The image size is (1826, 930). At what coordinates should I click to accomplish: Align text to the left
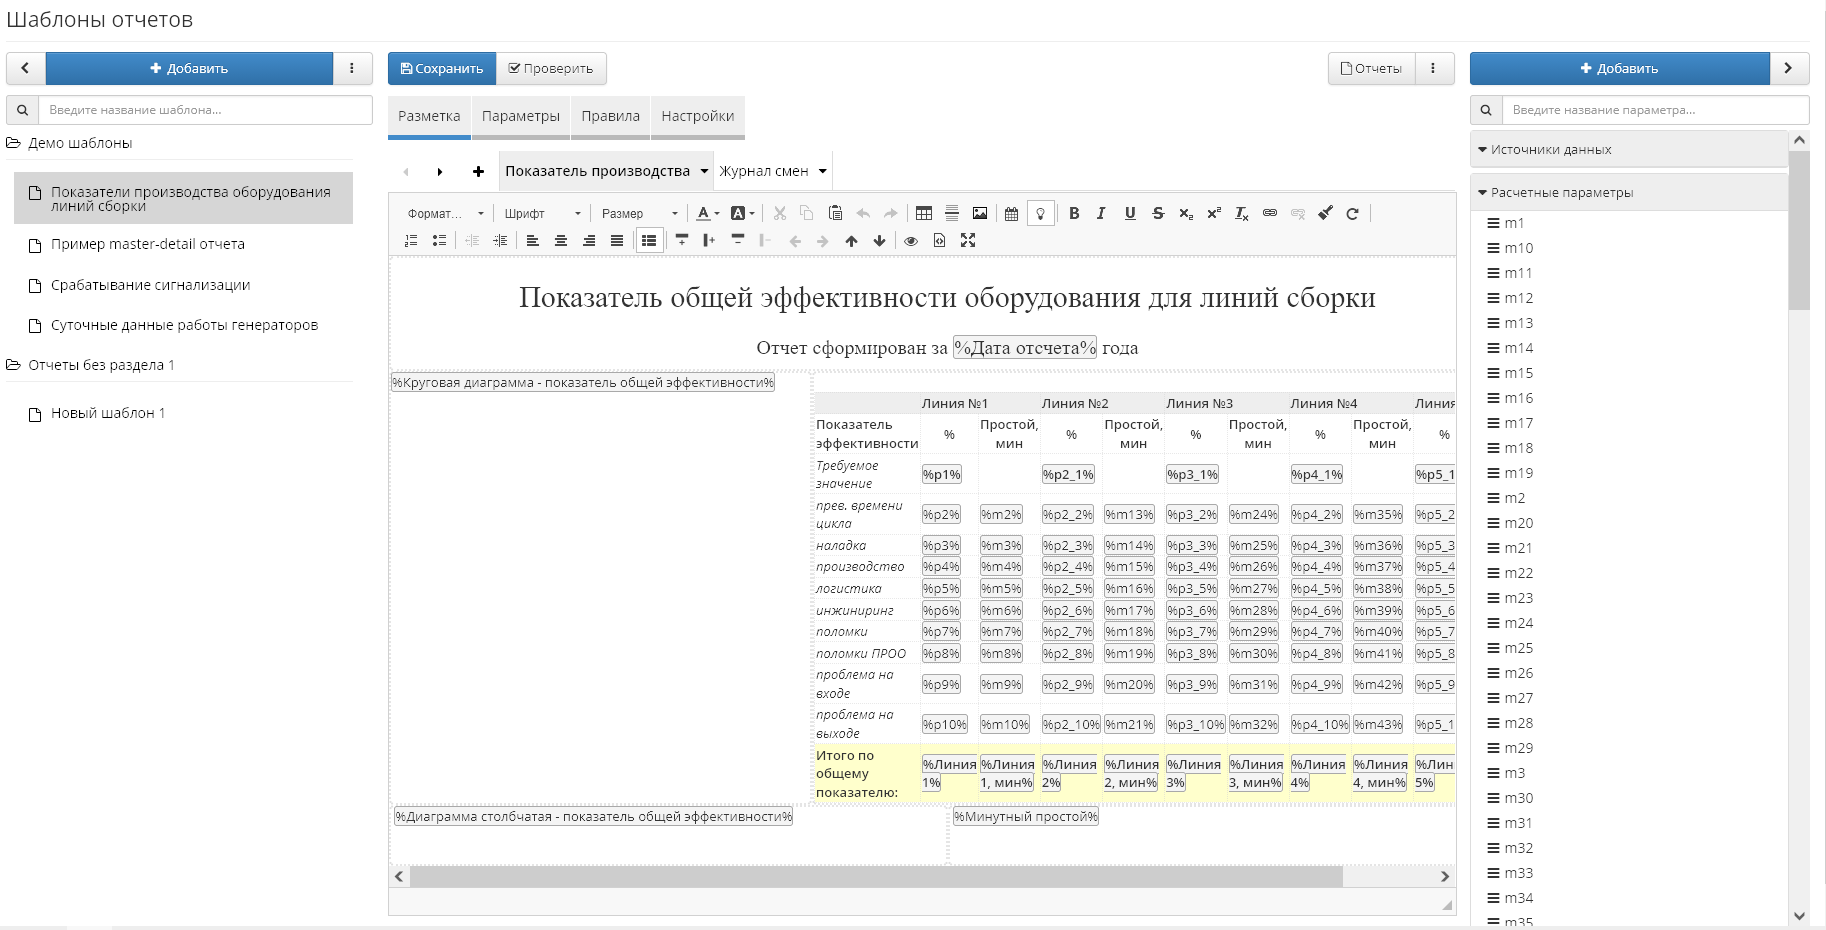pyautogui.click(x=533, y=240)
